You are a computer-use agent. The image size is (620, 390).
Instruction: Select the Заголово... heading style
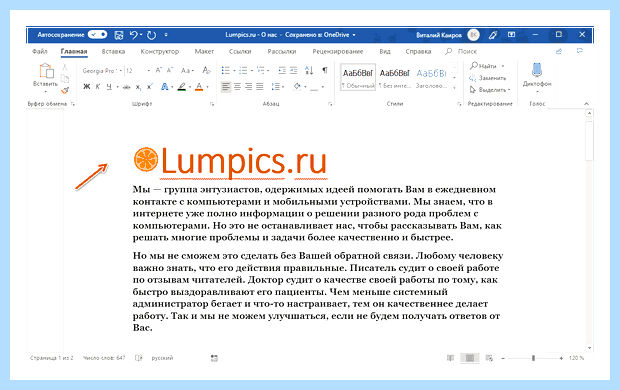click(x=431, y=77)
